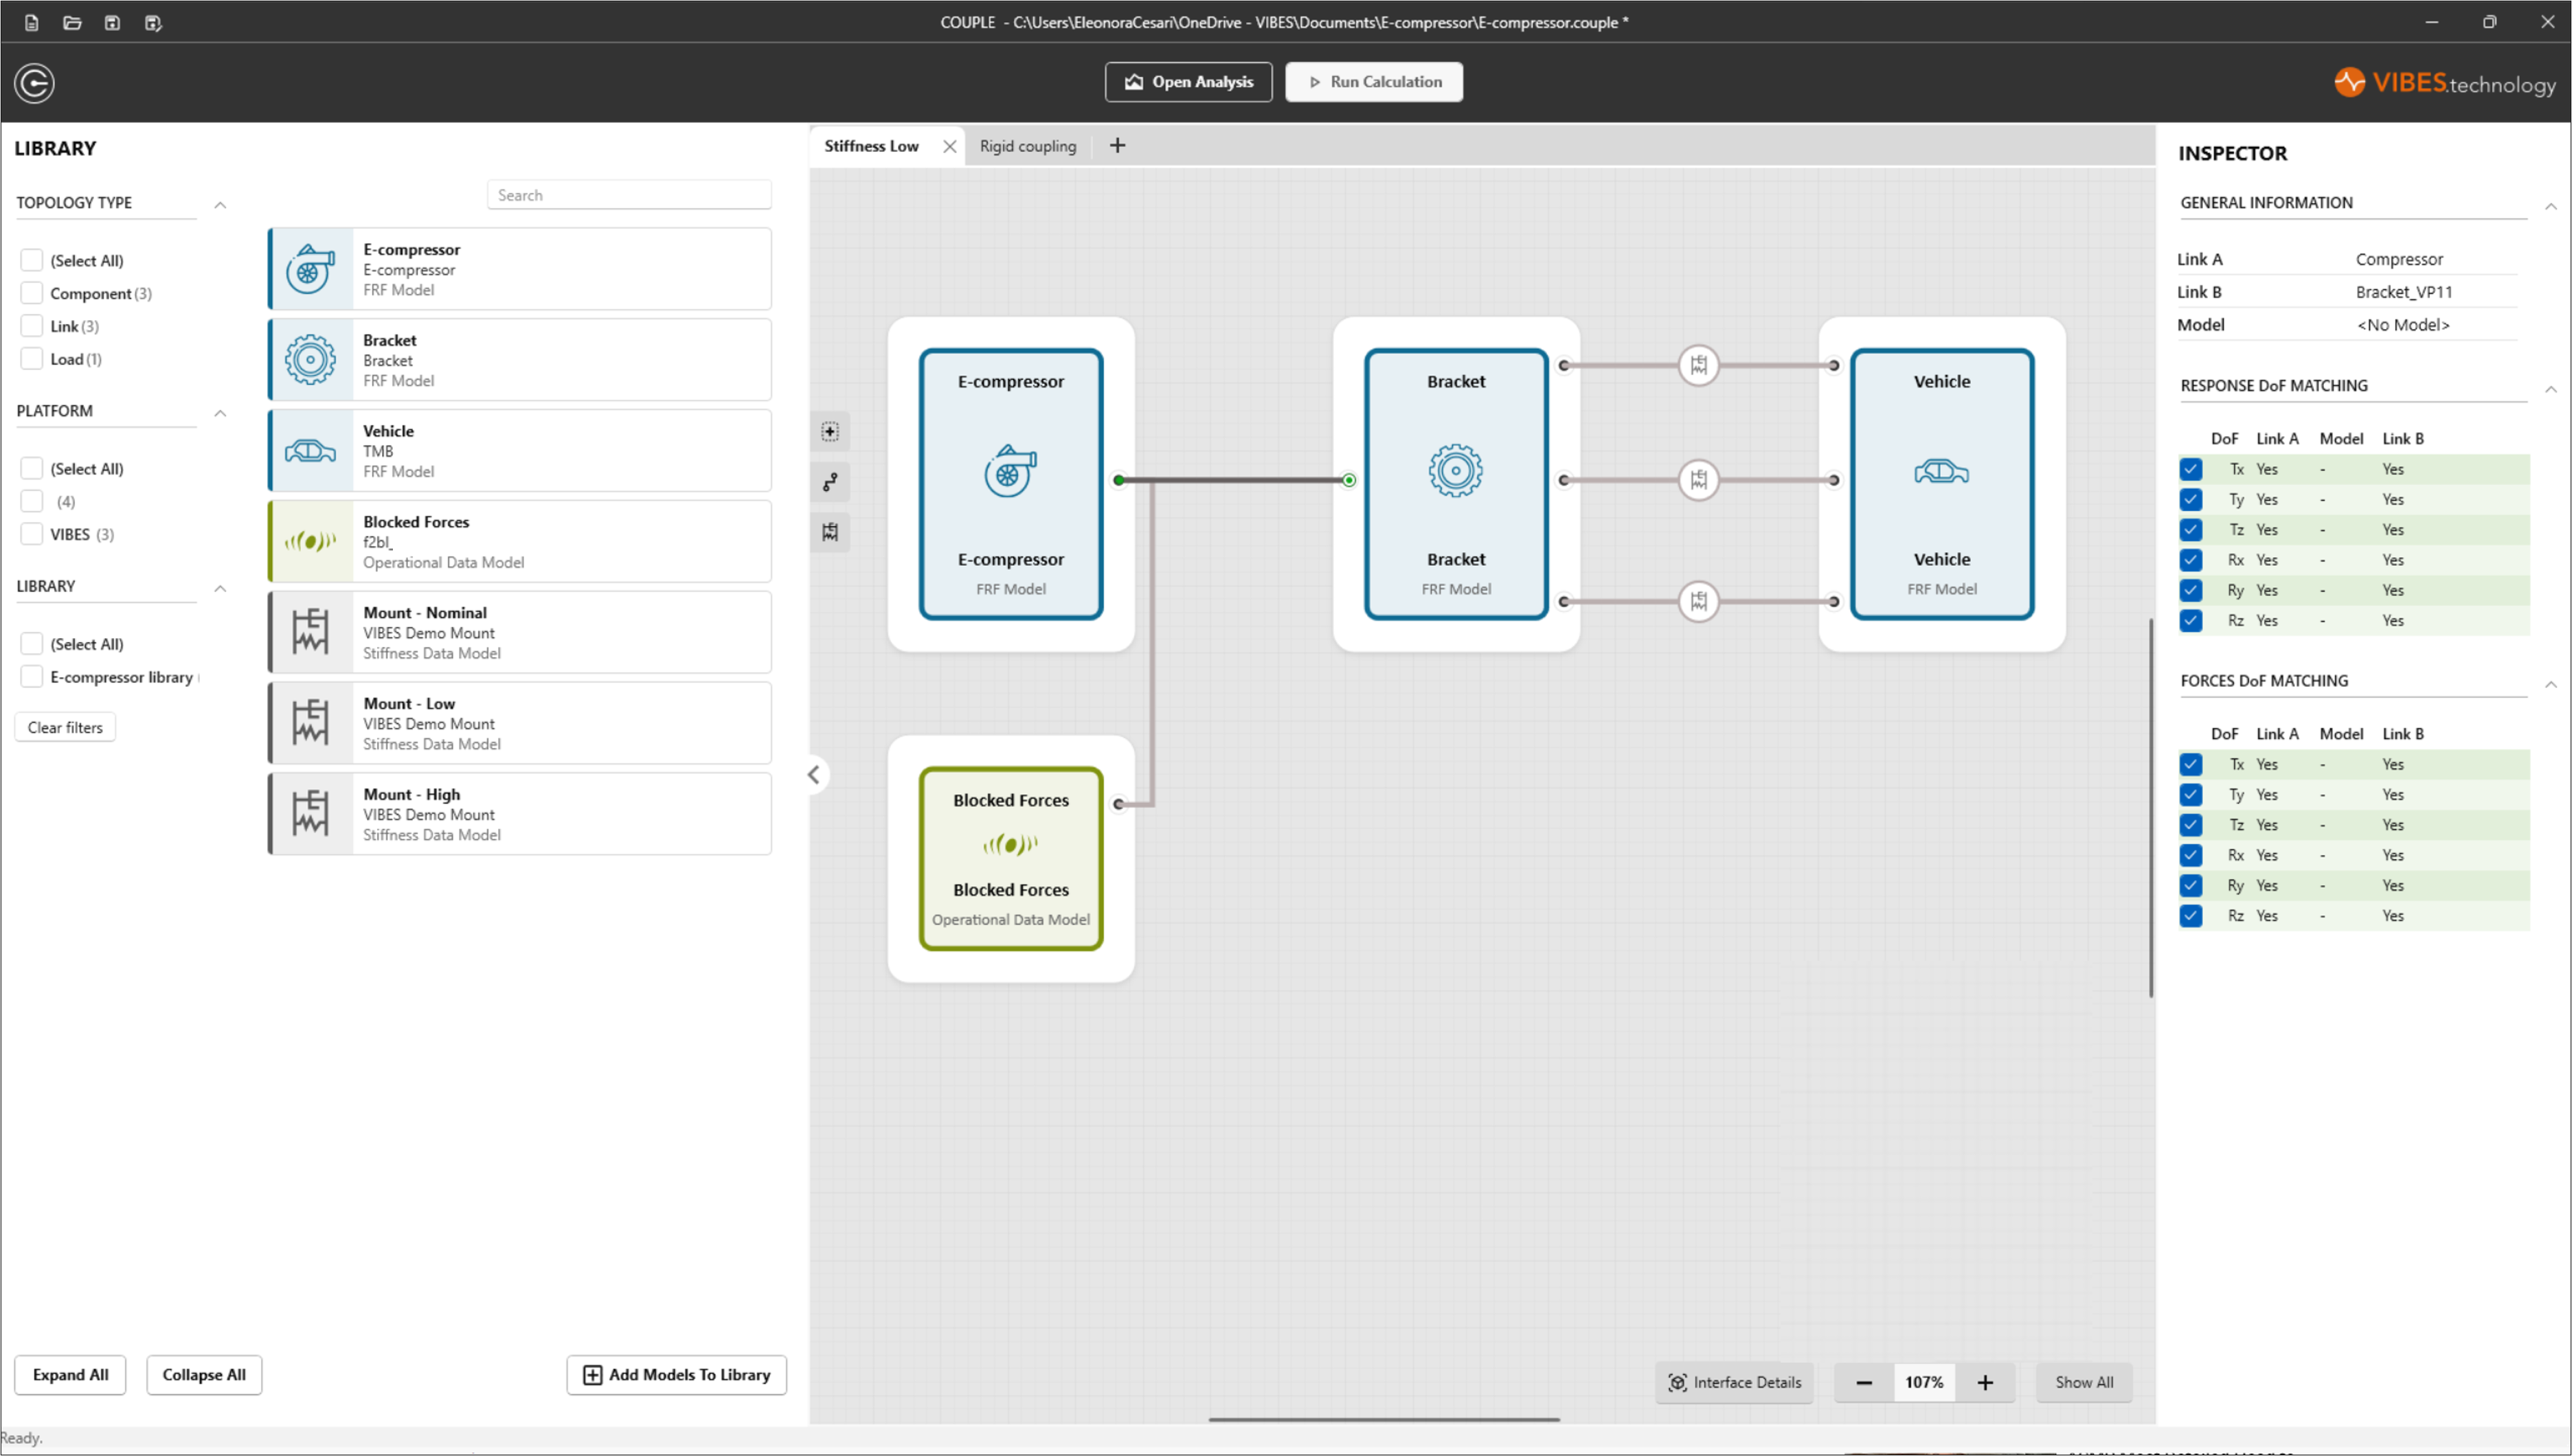The image size is (2572, 1456).
Task: Select the Vehicle node on canvas
Action: point(1941,484)
